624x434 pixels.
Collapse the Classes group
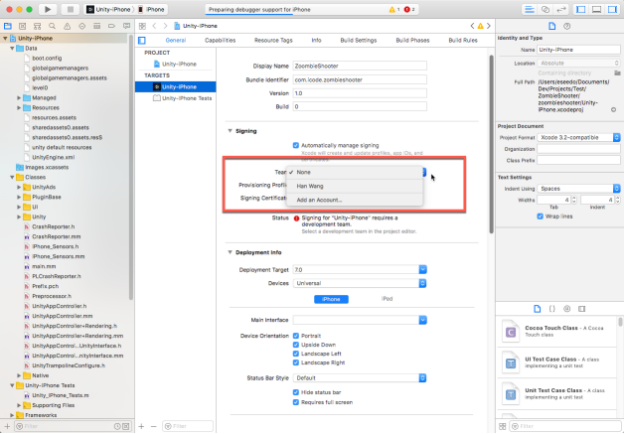(x=12, y=177)
